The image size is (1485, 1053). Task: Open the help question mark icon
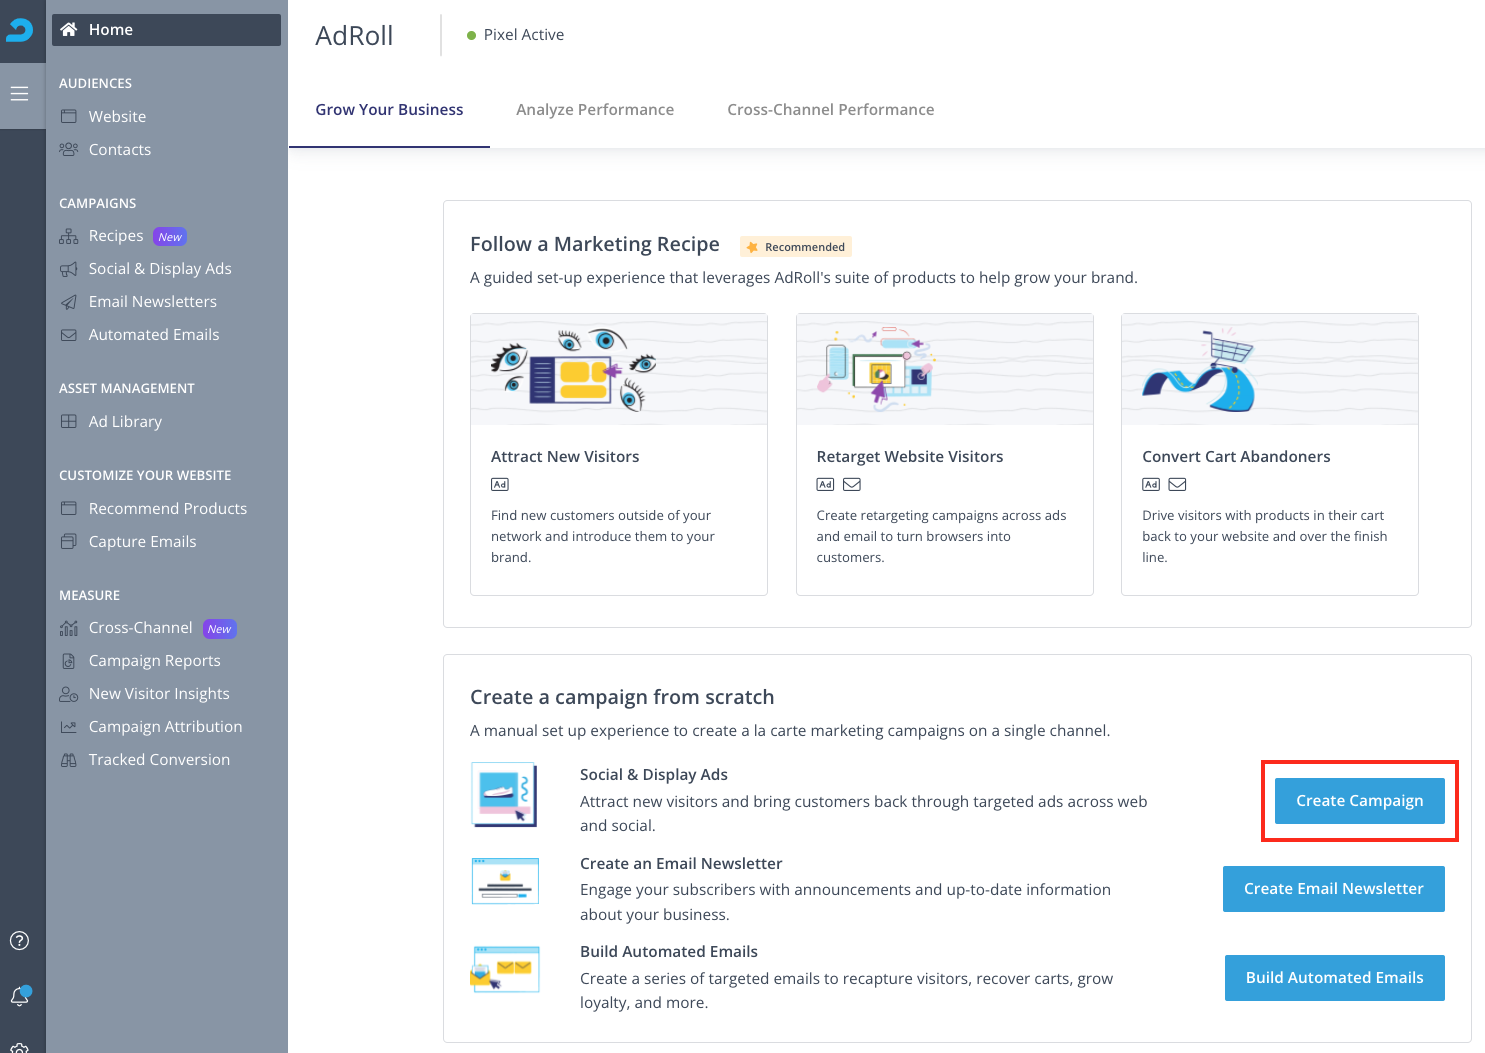click(19, 940)
